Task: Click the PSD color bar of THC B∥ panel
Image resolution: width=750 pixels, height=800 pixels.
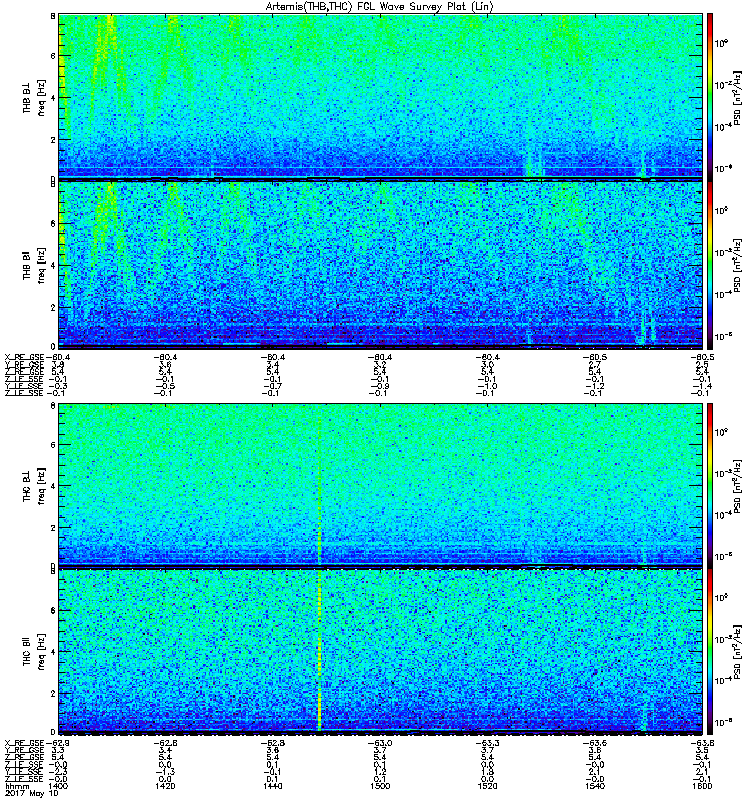Action: pyautogui.click(x=710, y=652)
